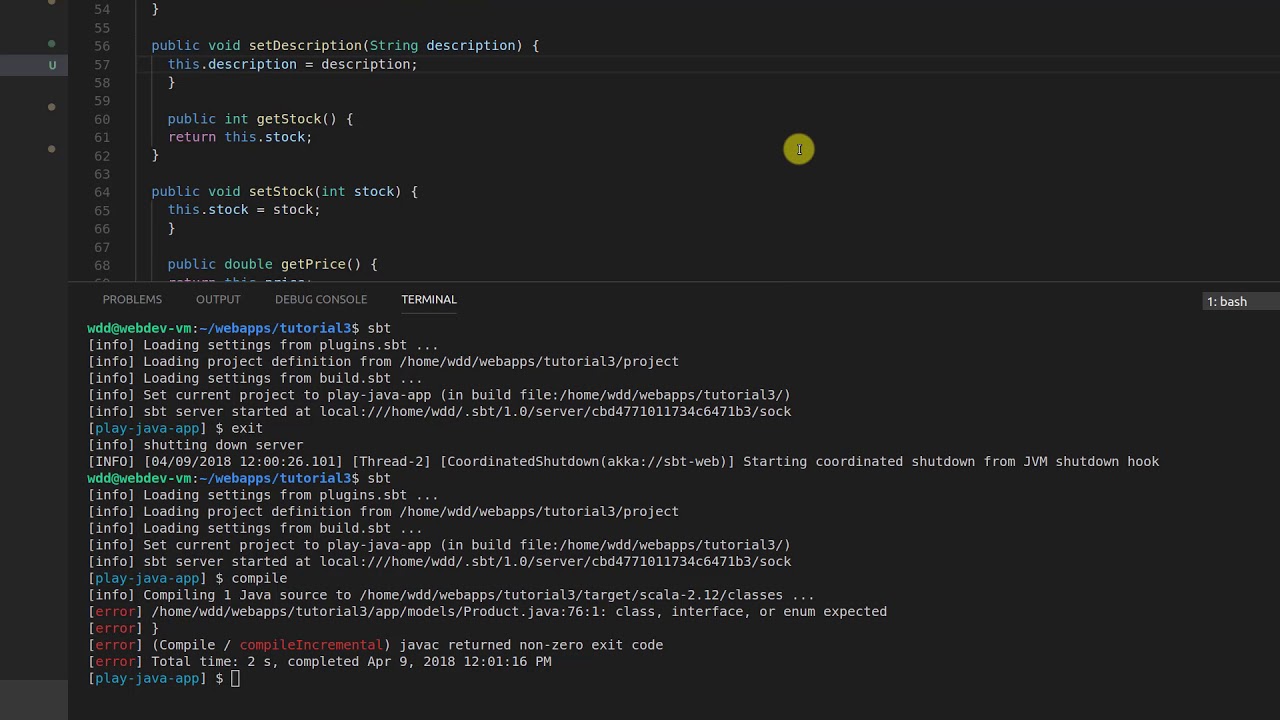Click the getPrice method name
Image resolution: width=1280 pixels, height=720 pixels.
[313, 264]
